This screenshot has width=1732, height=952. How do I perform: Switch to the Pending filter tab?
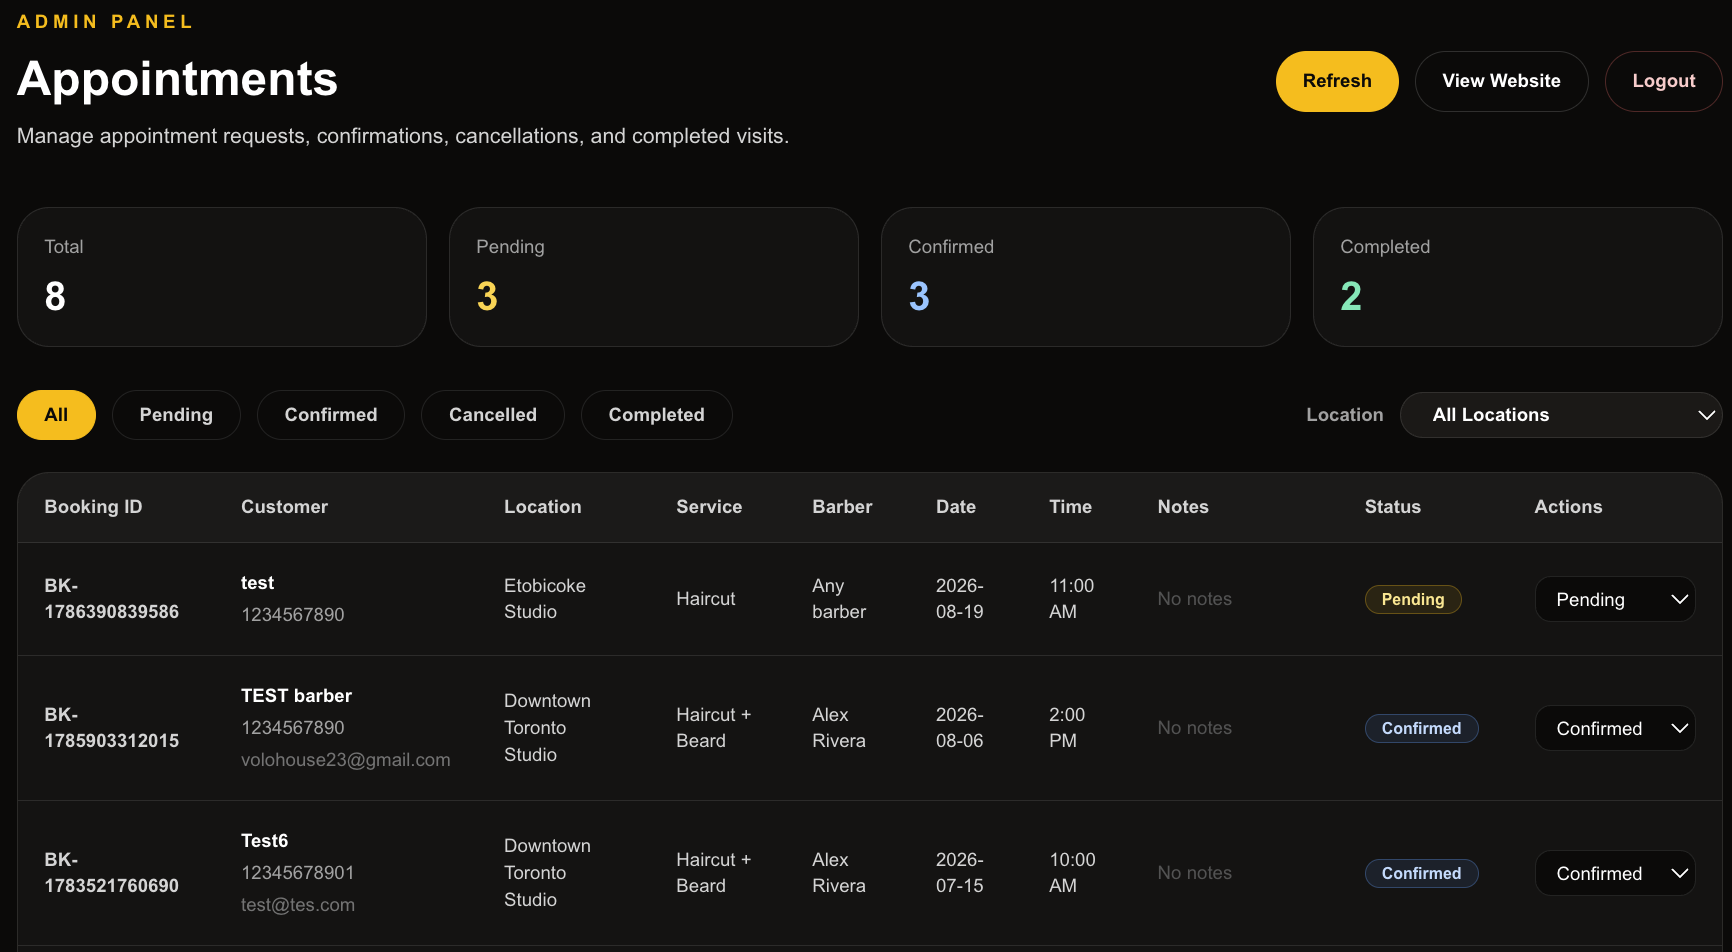click(176, 415)
